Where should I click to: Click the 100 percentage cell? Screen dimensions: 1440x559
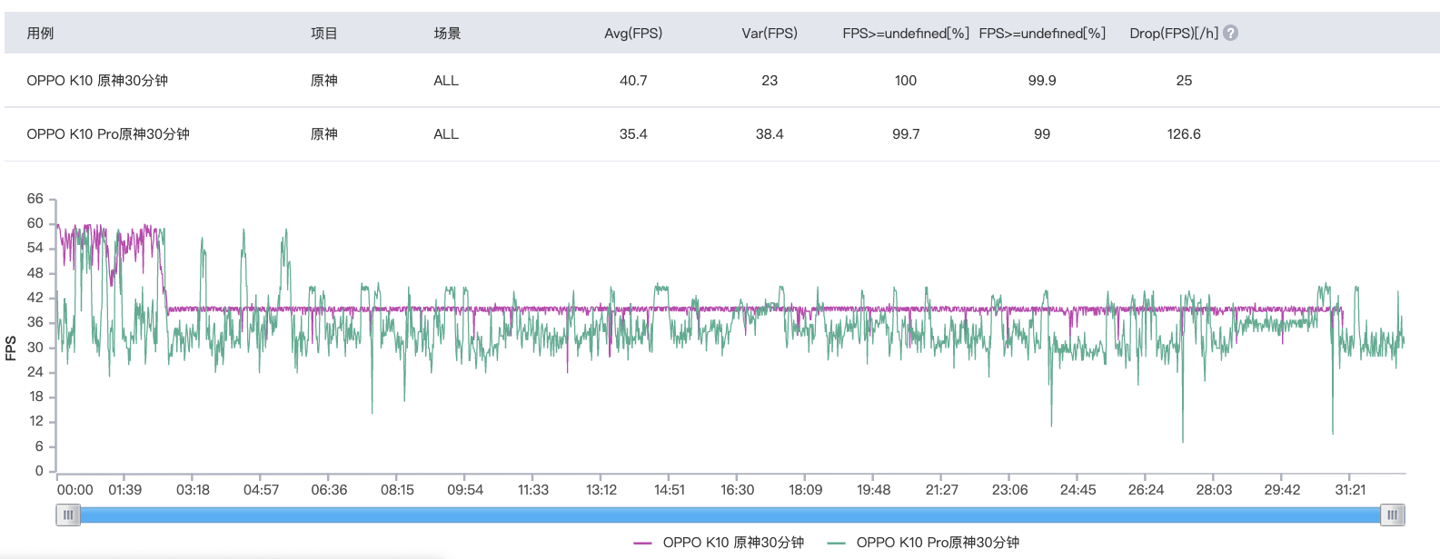(906, 80)
